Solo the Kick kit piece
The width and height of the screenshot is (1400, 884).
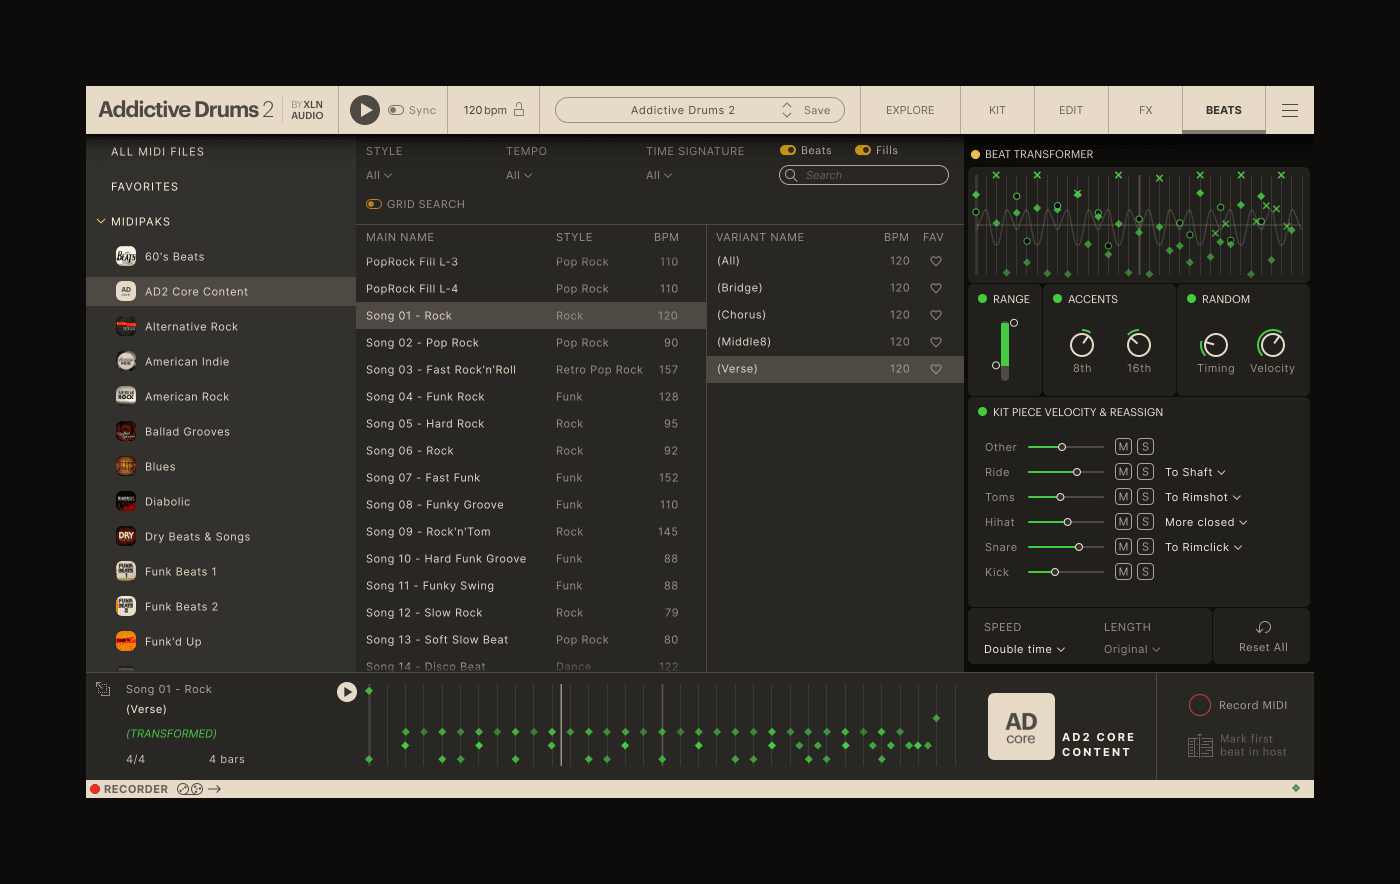tap(1146, 572)
